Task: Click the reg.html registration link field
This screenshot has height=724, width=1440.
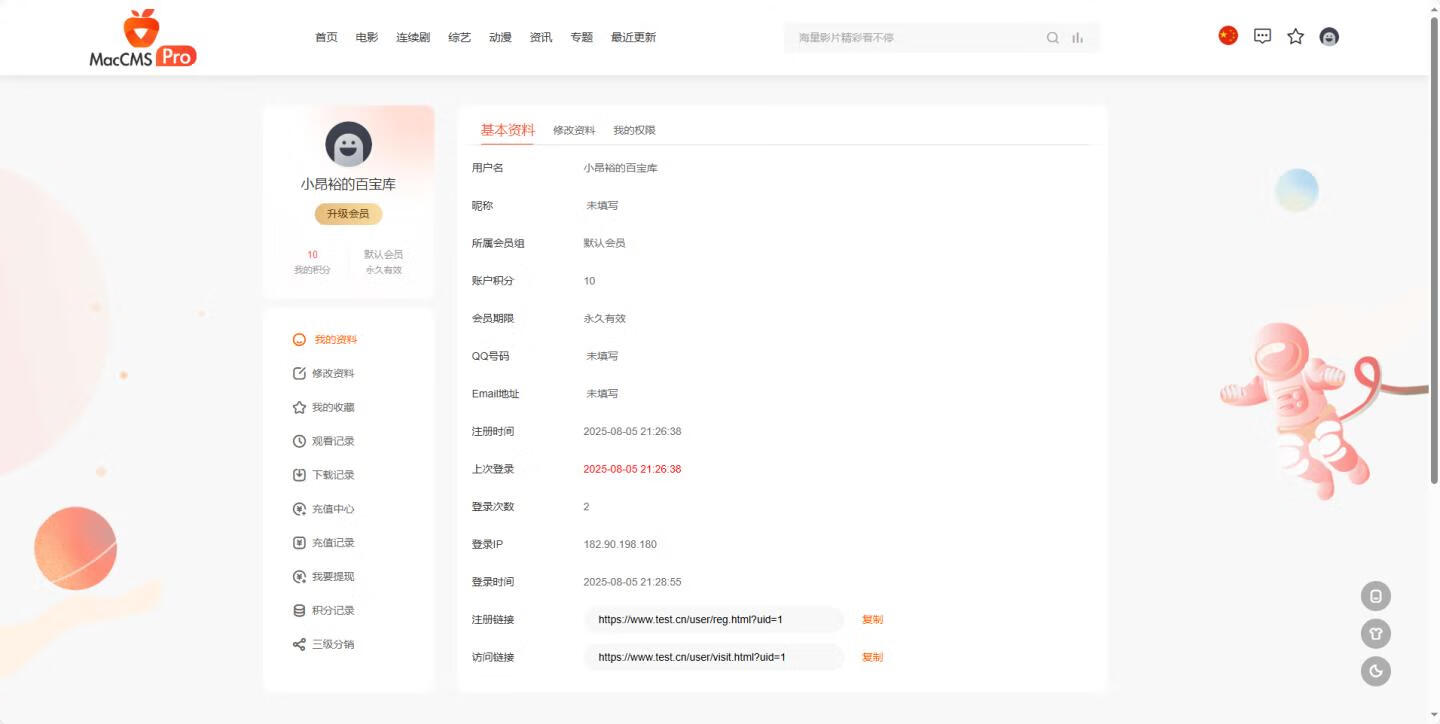Action: point(714,620)
